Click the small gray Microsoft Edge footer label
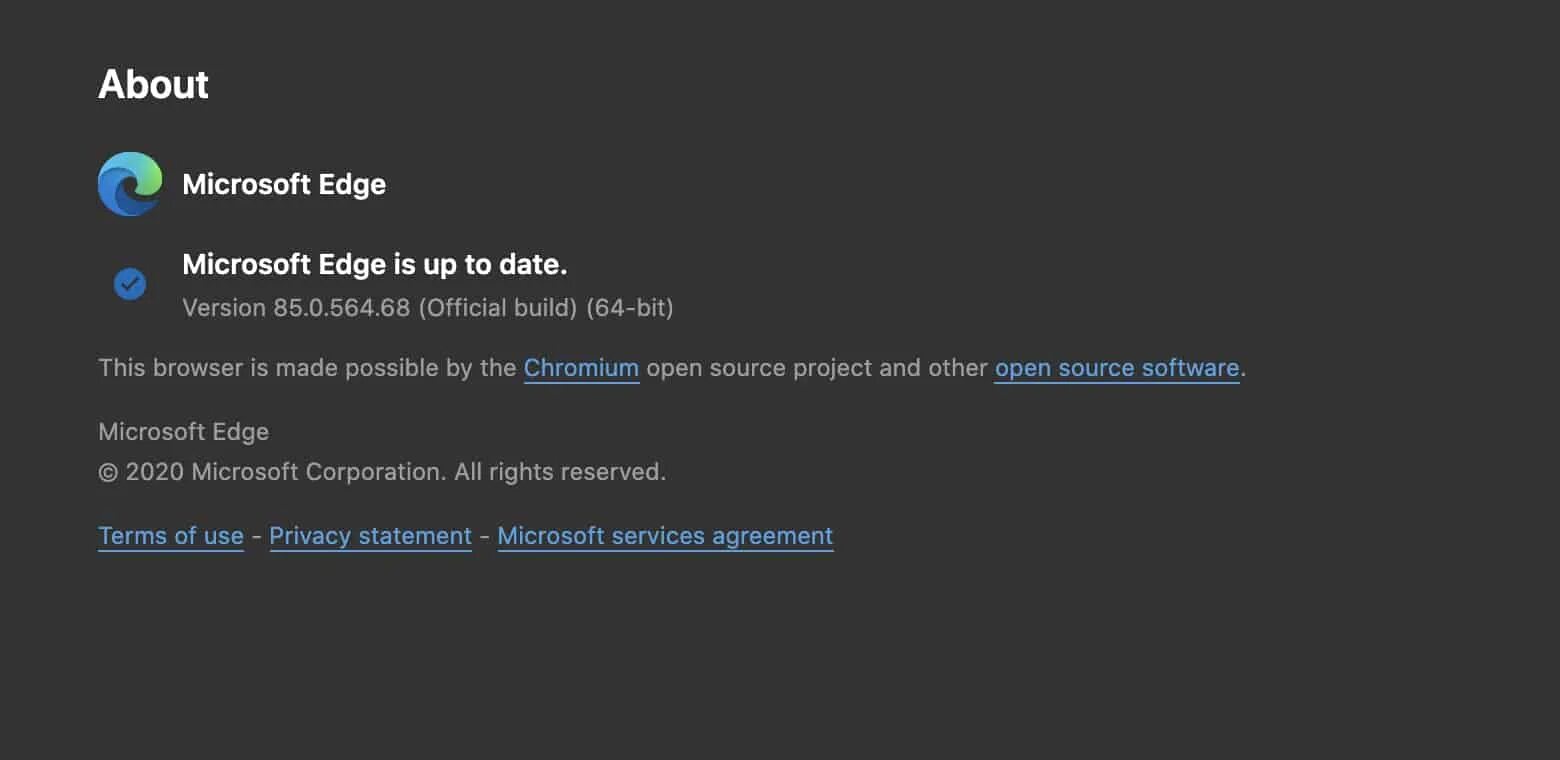 point(184,432)
